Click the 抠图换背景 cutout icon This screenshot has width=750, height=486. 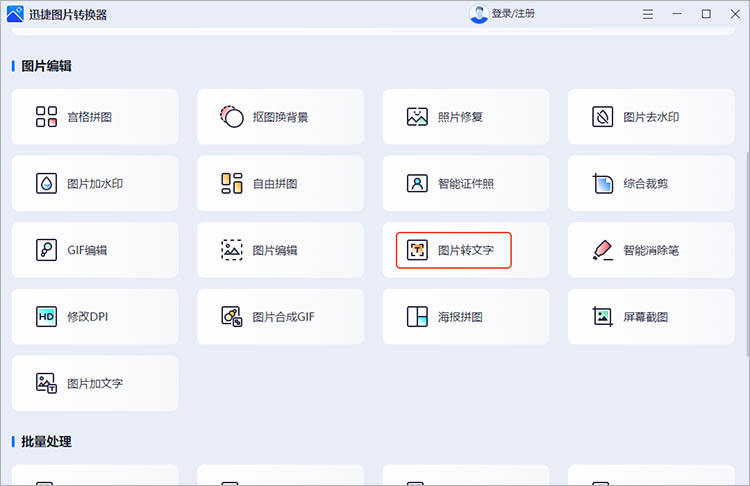pos(232,117)
